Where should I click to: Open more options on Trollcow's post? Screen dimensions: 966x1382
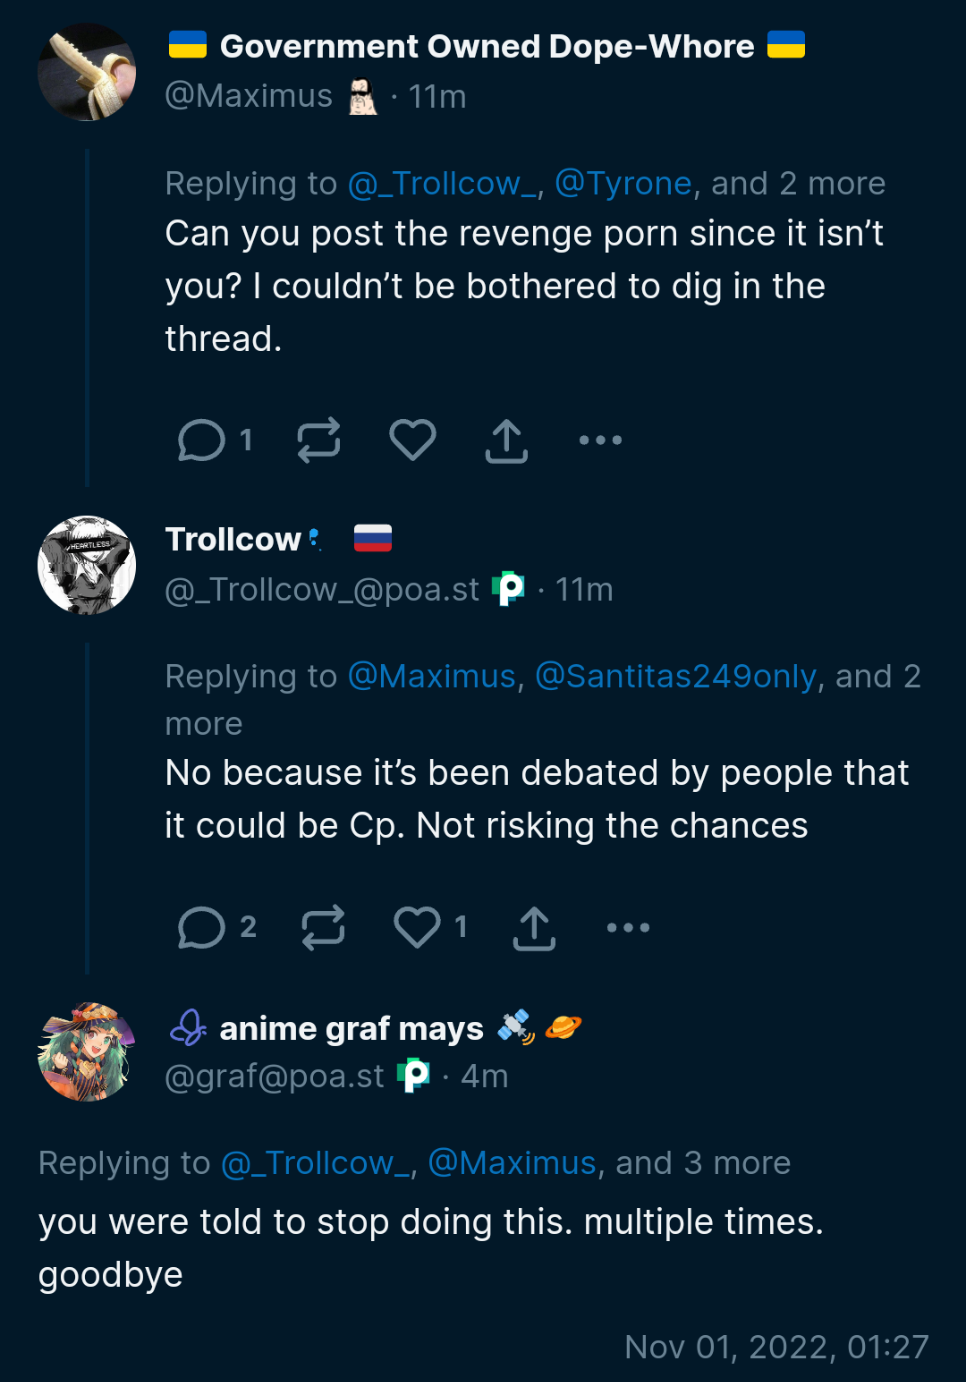pyautogui.click(x=628, y=928)
